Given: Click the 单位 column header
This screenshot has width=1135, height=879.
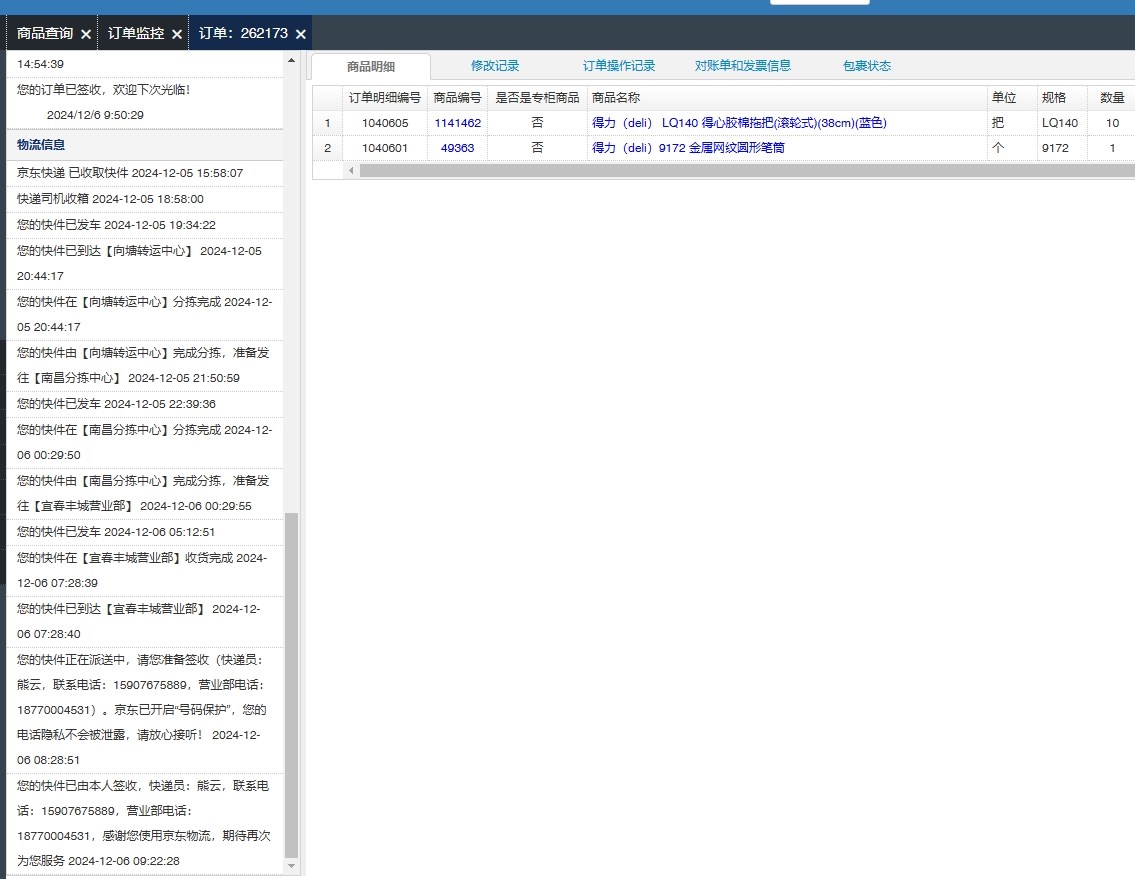Looking at the screenshot, I should tap(1011, 98).
